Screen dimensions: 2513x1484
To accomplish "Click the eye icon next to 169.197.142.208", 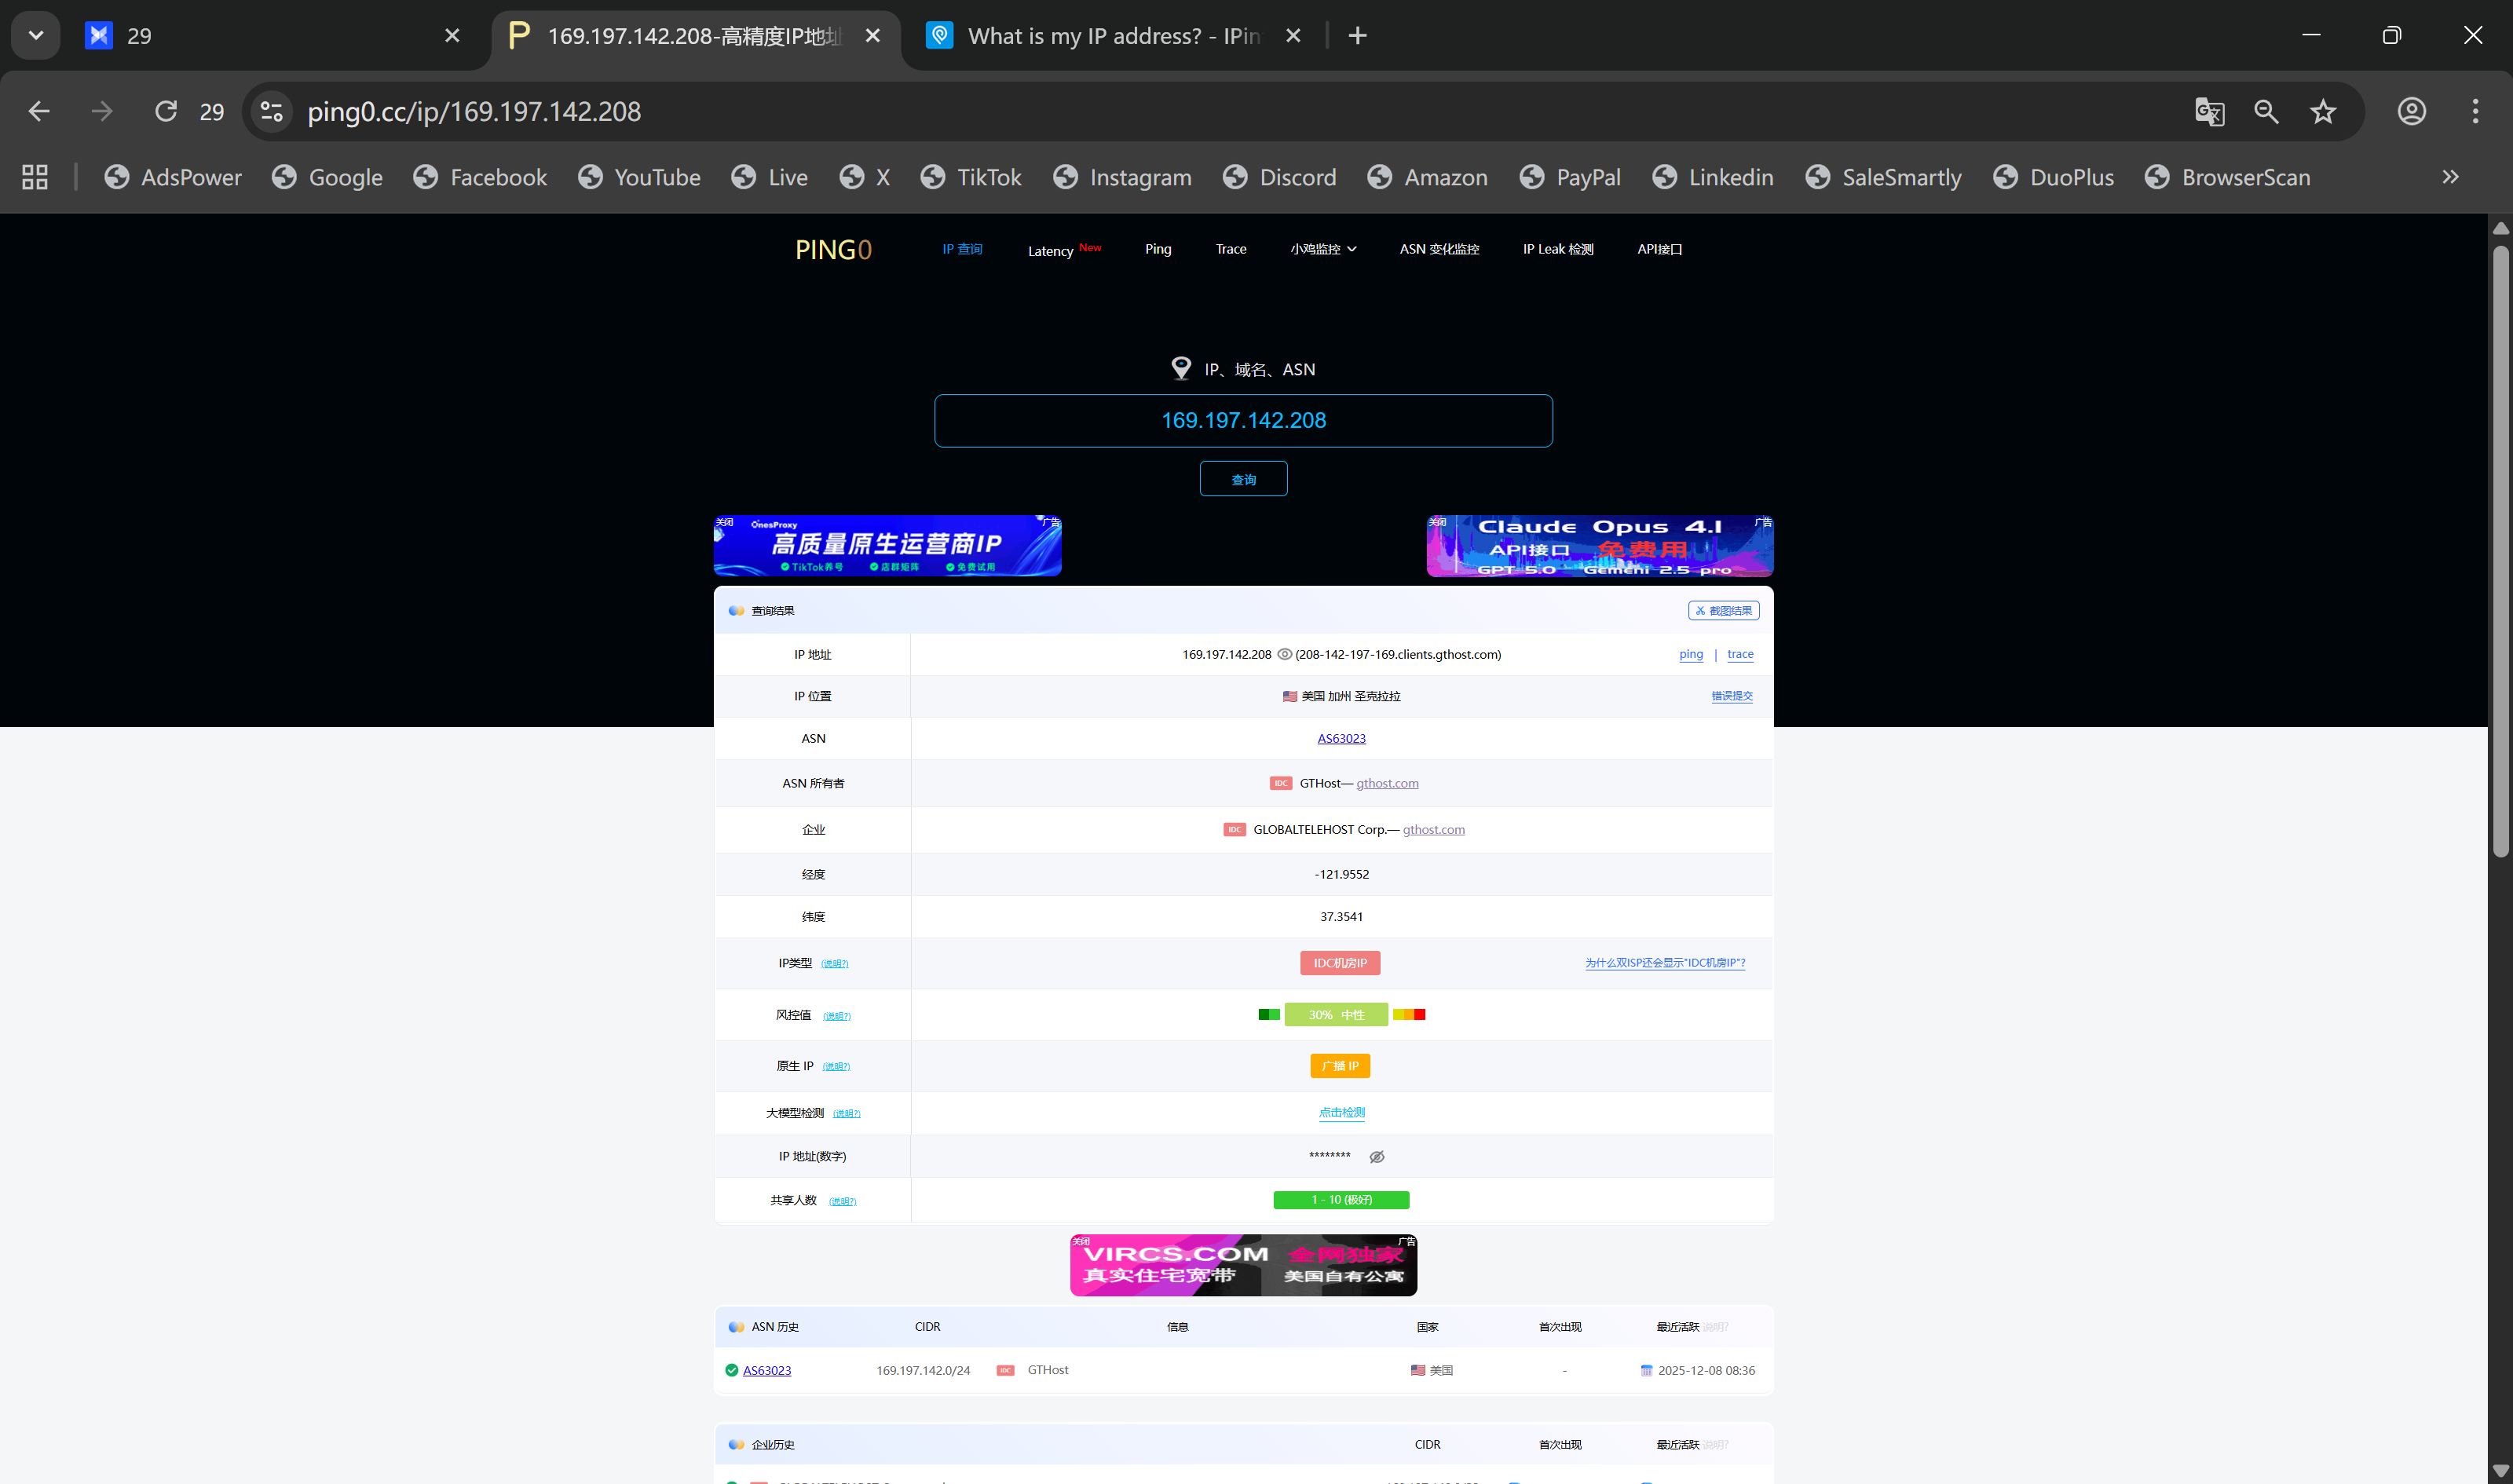I will [x=1284, y=654].
